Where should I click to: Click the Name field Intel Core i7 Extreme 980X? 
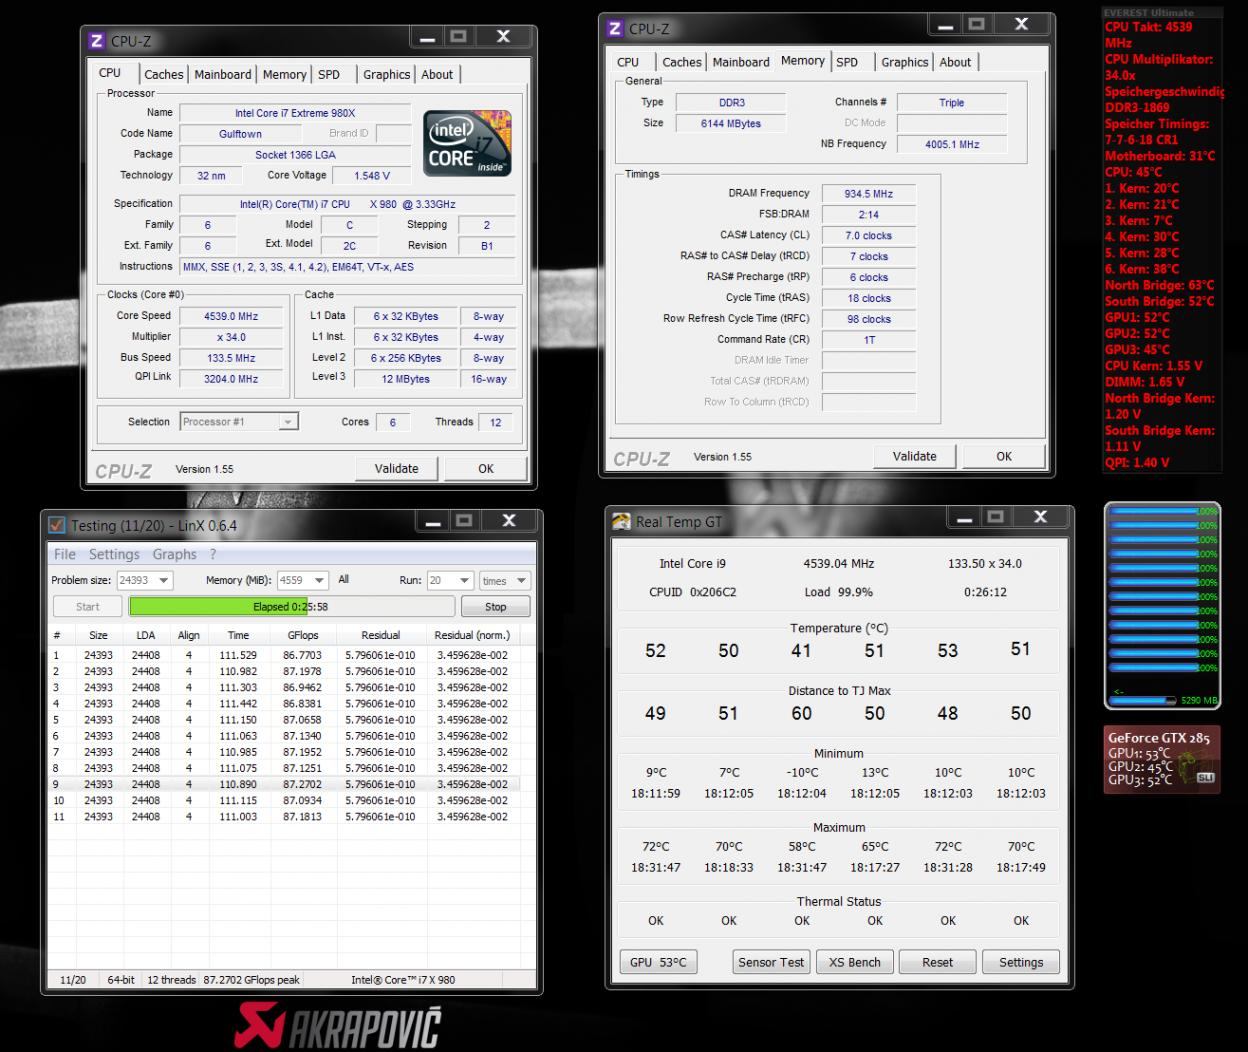pyautogui.click(x=295, y=113)
